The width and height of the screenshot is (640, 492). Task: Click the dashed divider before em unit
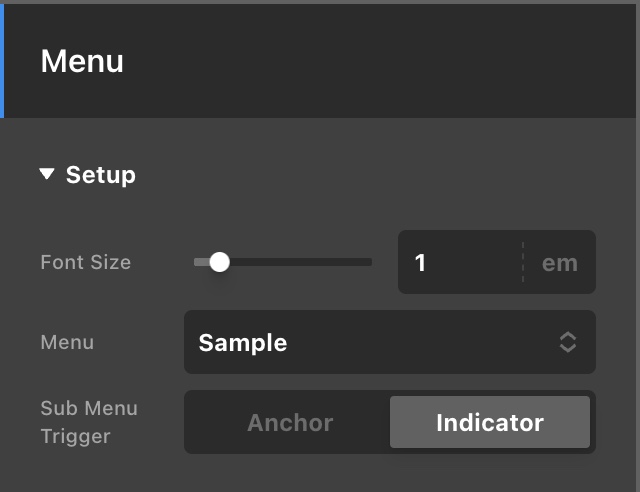point(523,262)
